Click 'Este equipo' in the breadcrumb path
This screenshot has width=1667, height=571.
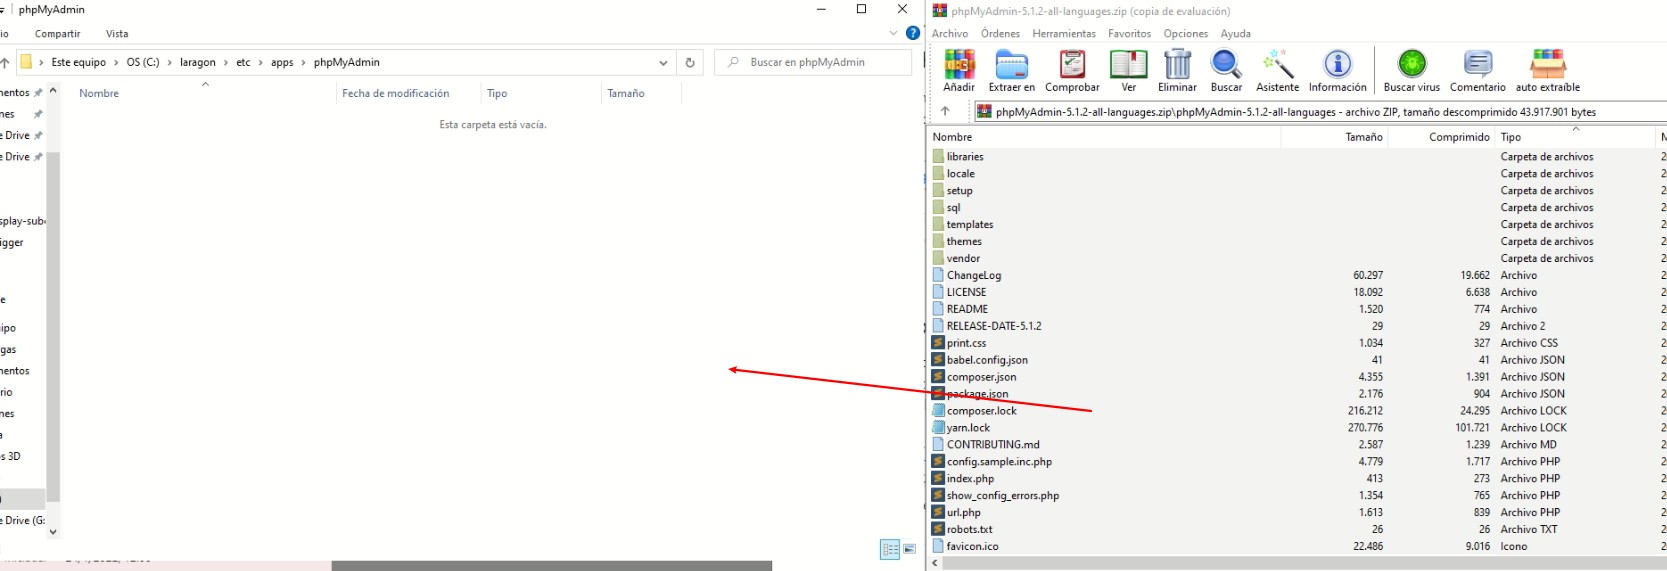(x=79, y=62)
